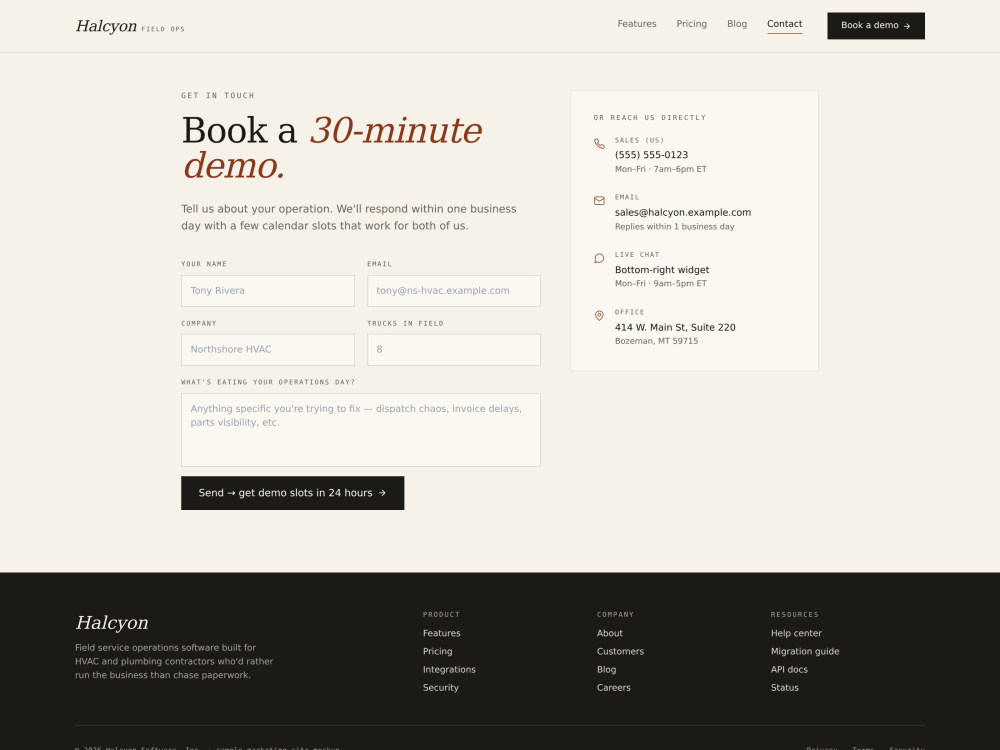Click the (555) 555-0123 phone number
1000x750 pixels.
[x=651, y=155]
